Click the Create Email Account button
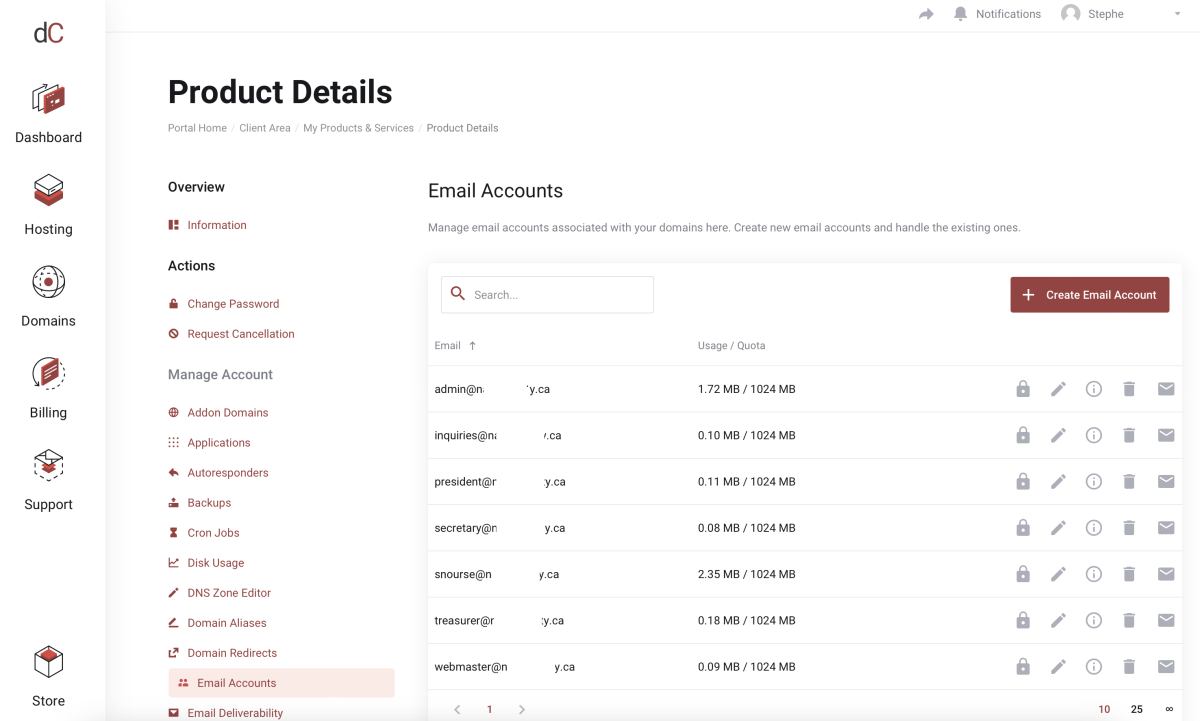Viewport: 1200px width, 721px height. pyautogui.click(x=1089, y=295)
